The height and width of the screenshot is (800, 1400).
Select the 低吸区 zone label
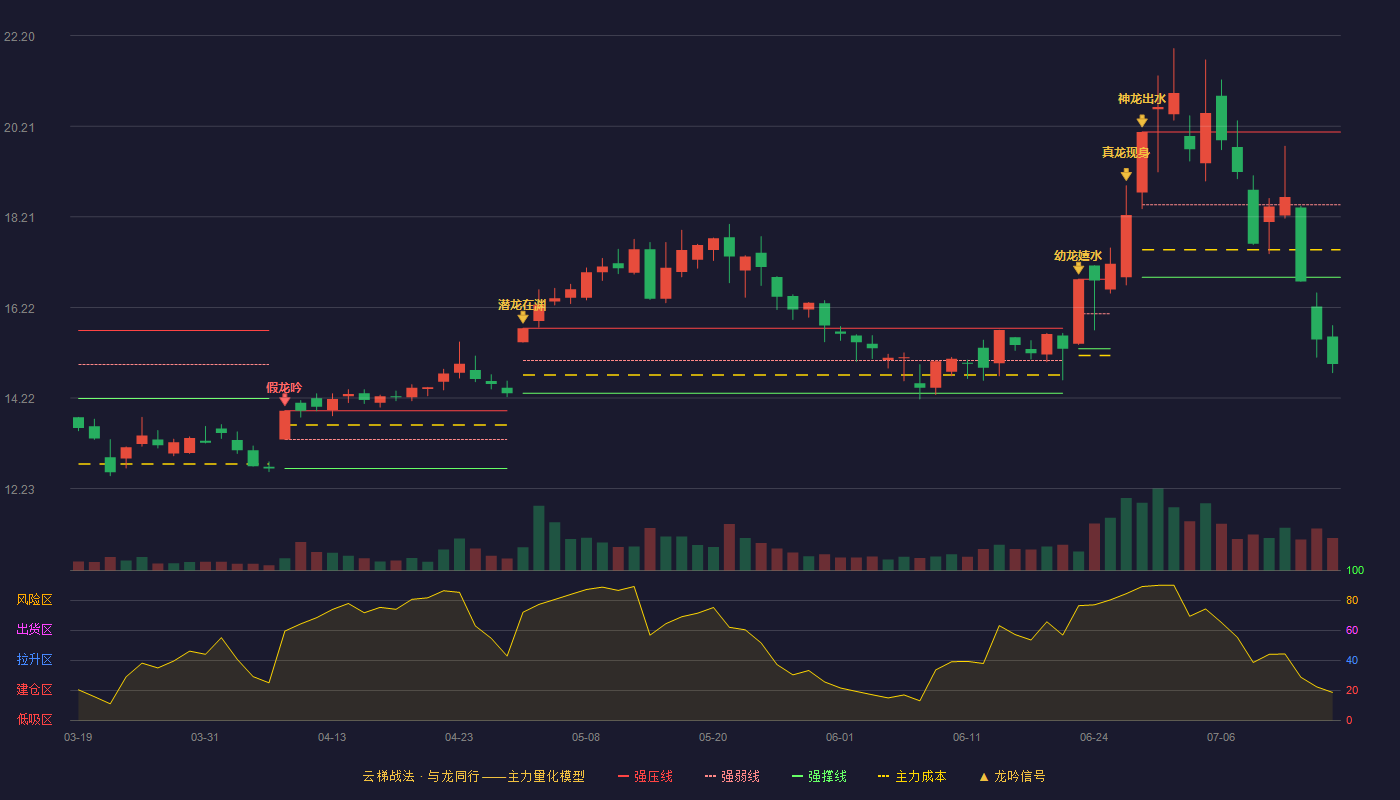pyautogui.click(x=35, y=719)
